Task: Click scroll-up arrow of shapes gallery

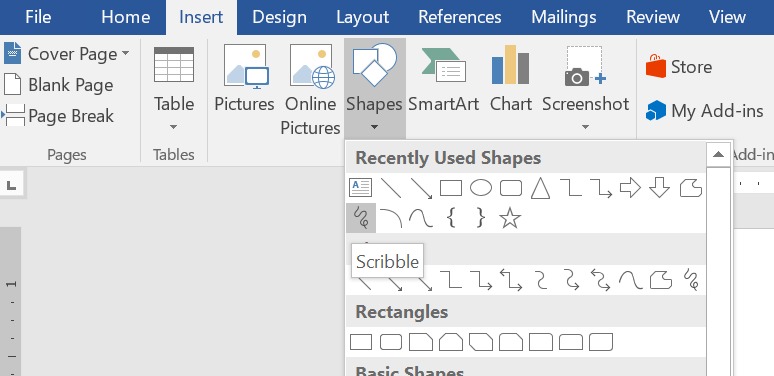Action: [718, 155]
